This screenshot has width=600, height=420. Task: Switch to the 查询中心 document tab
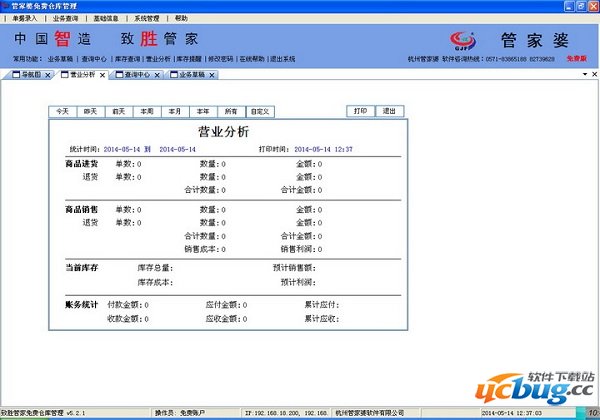click(137, 75)
